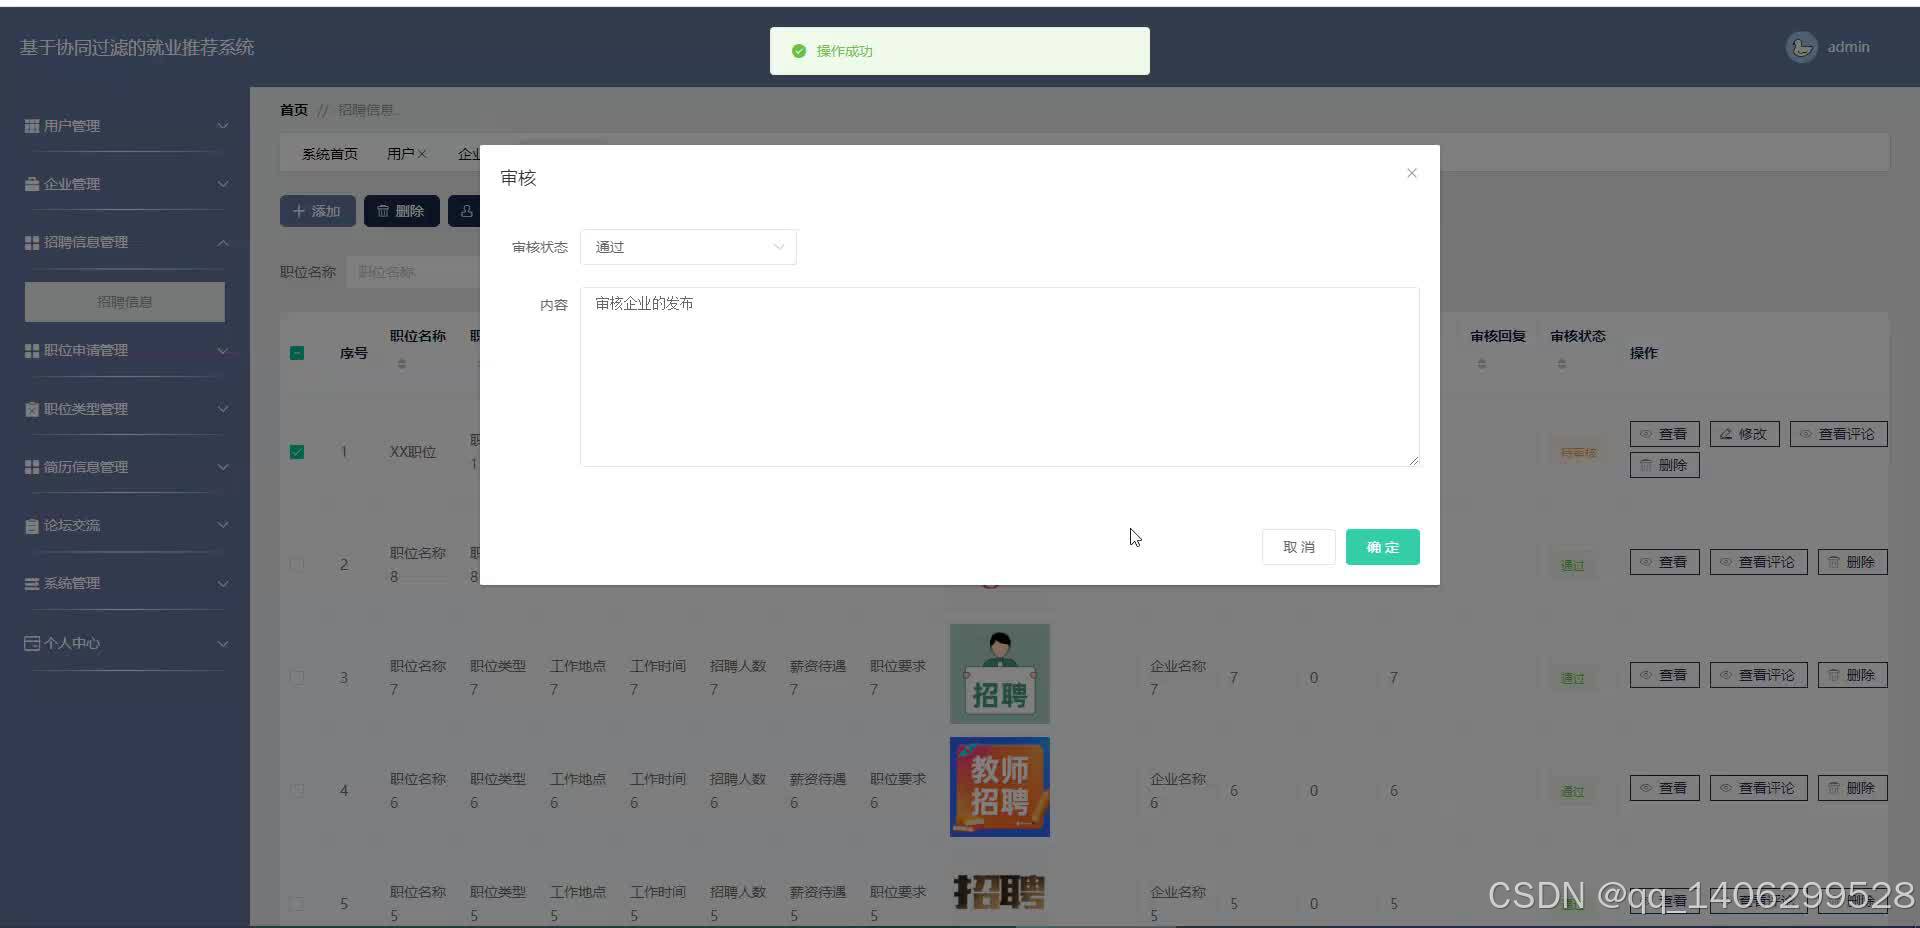Click 查看评论 button for row 3
The width and height of the screenshot is (1920, 928).
pyautogui.click(x=1758, y=675)
